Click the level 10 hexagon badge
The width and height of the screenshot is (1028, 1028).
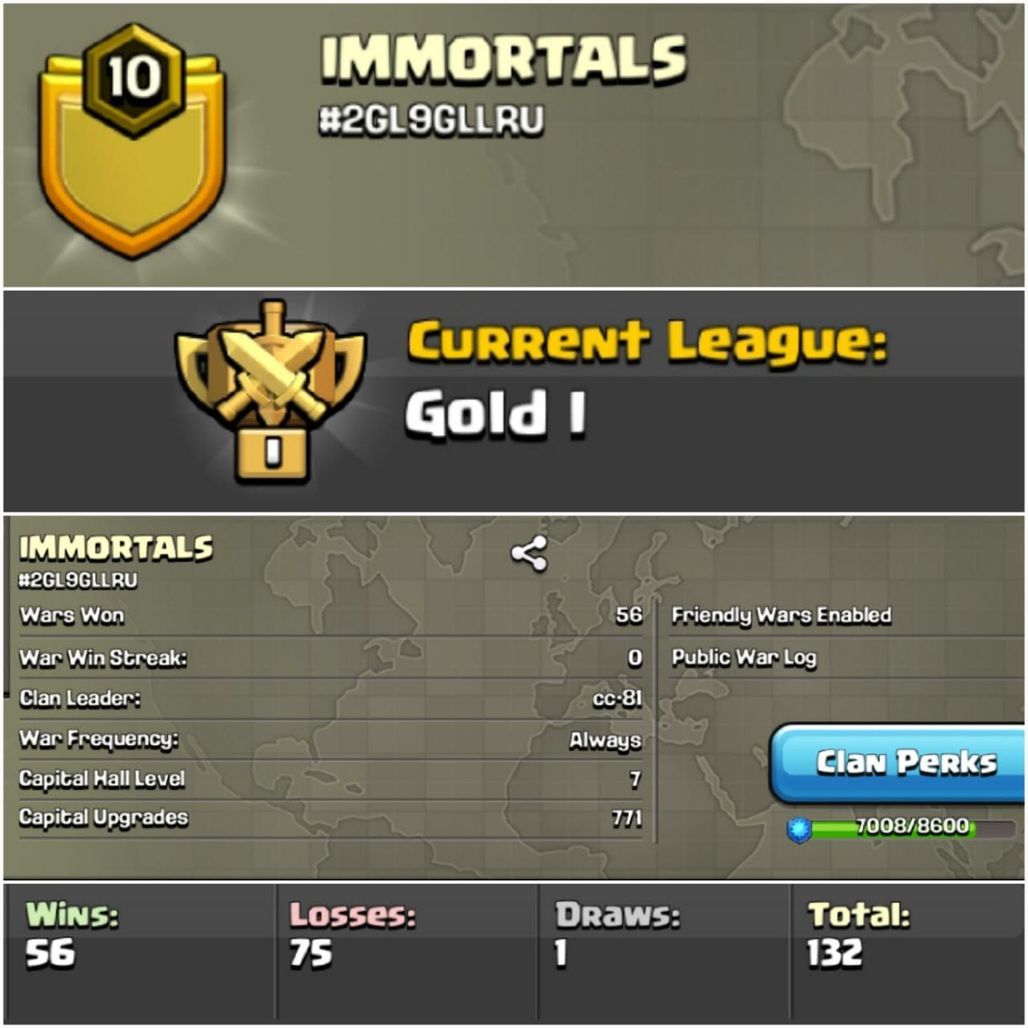pos(134,79)
